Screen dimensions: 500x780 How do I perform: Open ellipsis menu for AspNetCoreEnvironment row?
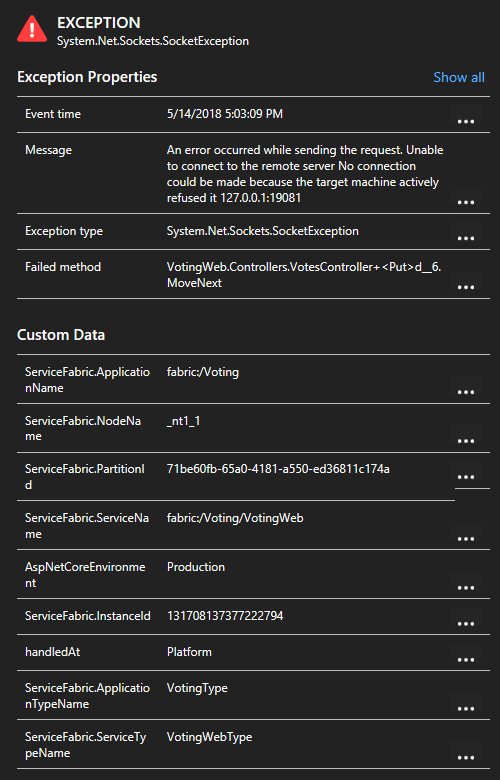pyautogui.click(x=466, y=587)
